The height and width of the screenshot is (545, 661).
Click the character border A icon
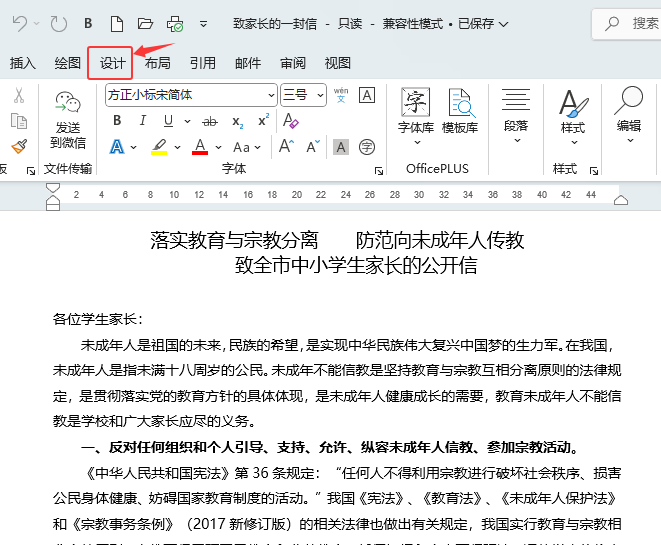(367, 95)
